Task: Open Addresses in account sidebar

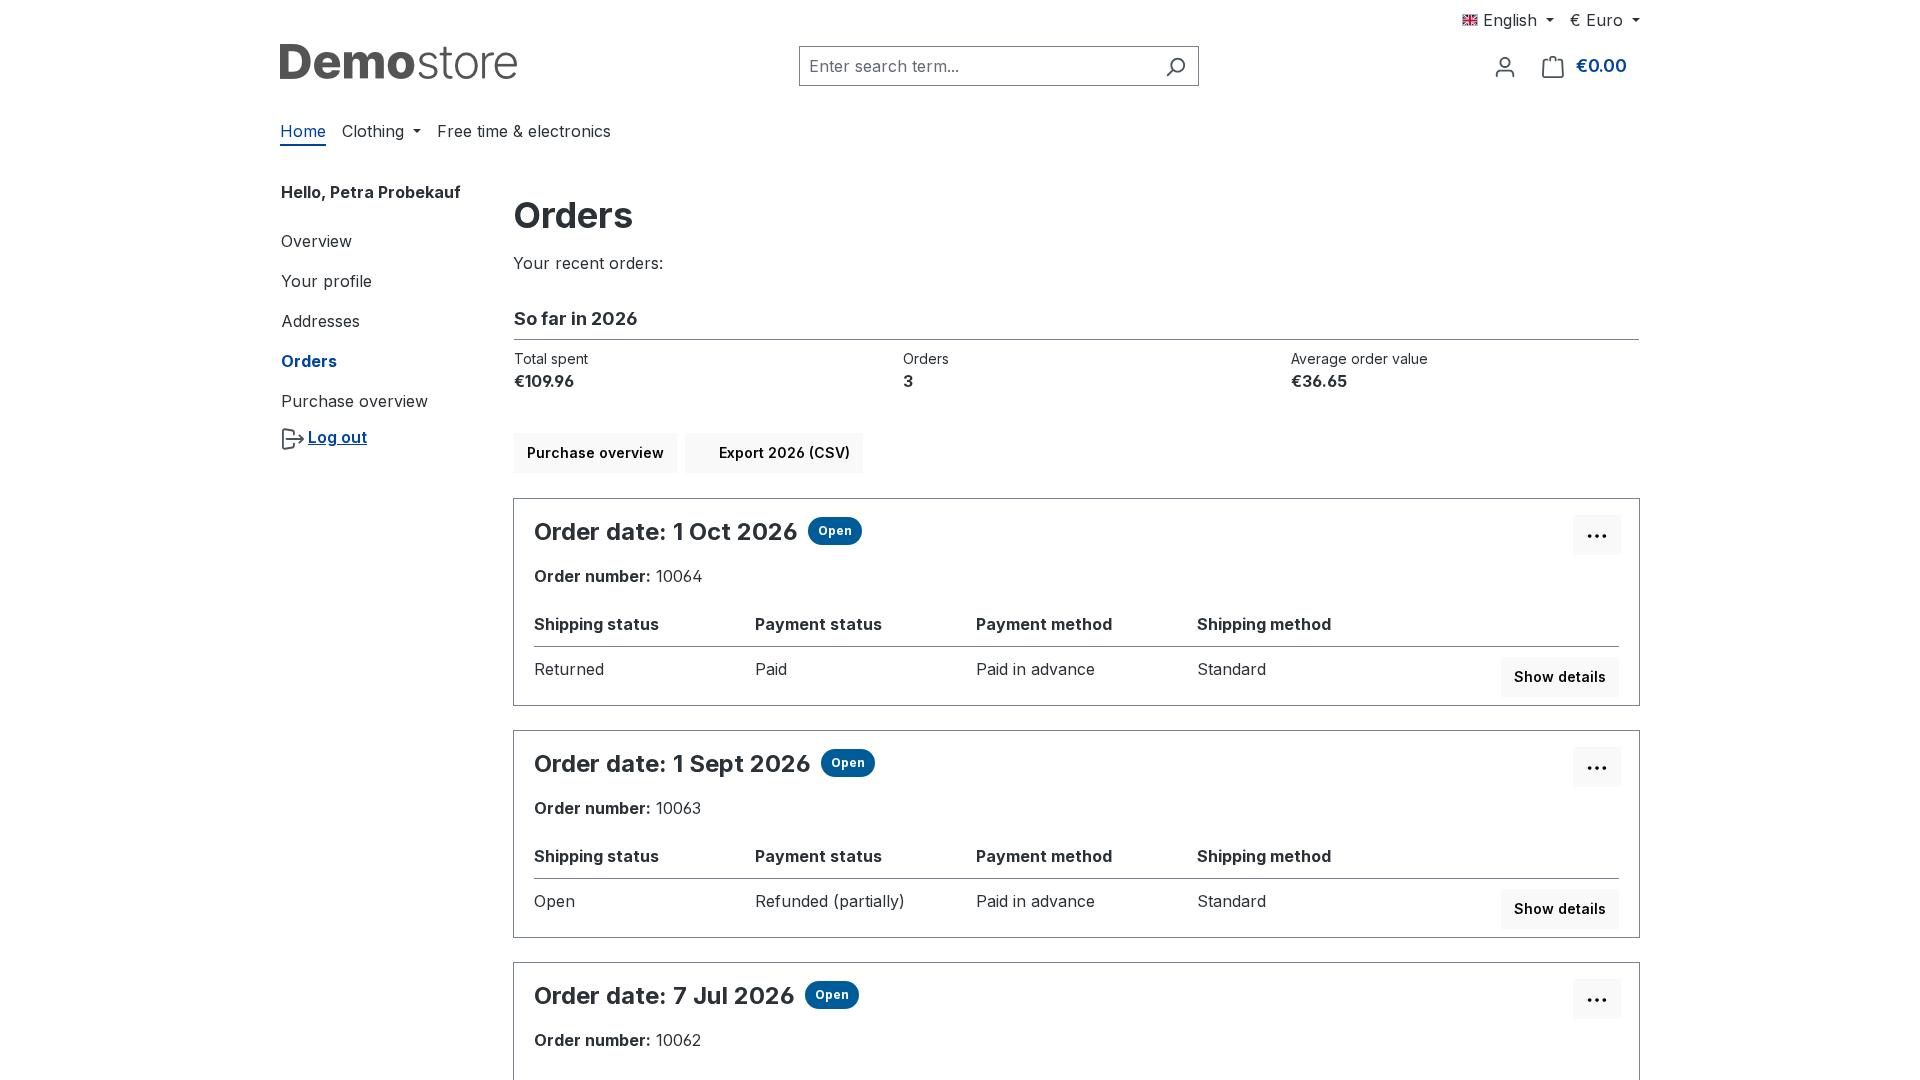Action: 320,321
